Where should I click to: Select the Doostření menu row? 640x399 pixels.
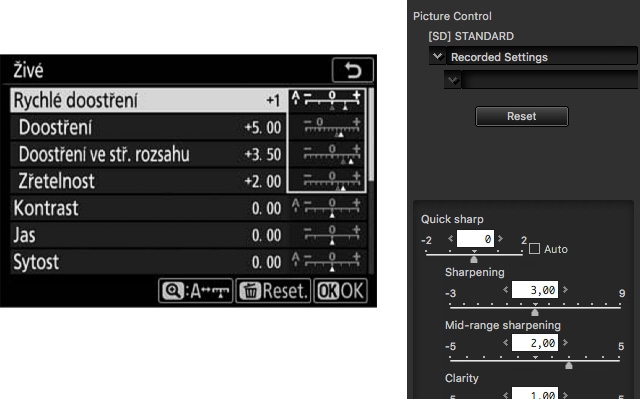pos(149,127)
